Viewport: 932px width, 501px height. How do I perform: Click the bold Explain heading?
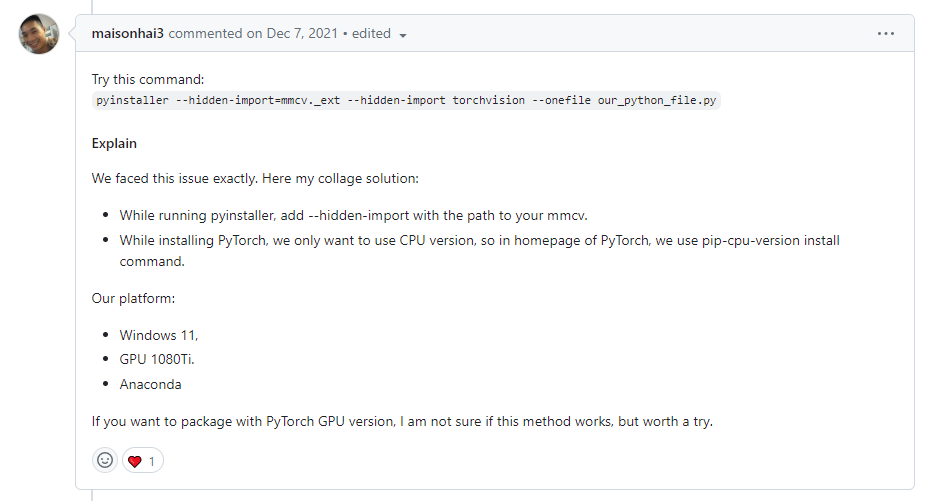coord(114,143)
